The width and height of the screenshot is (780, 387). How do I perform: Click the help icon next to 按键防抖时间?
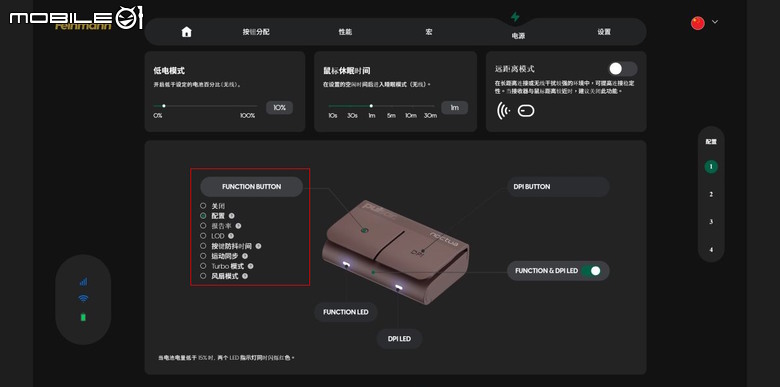pos(258,246)
